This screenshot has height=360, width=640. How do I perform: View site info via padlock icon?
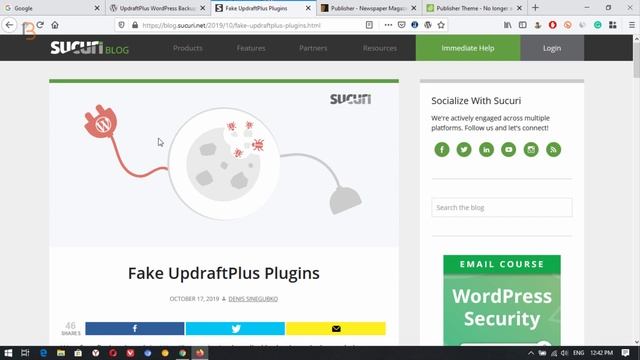135,25
